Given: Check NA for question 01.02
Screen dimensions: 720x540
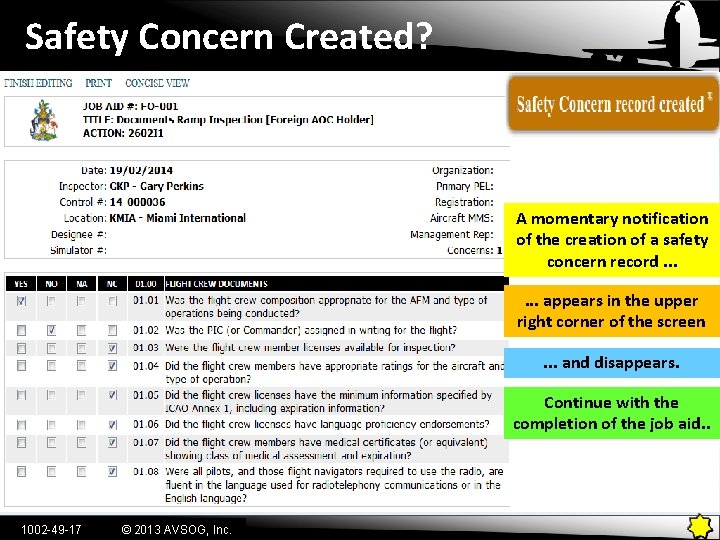Looking at the screenshot, I should point(81,330).
